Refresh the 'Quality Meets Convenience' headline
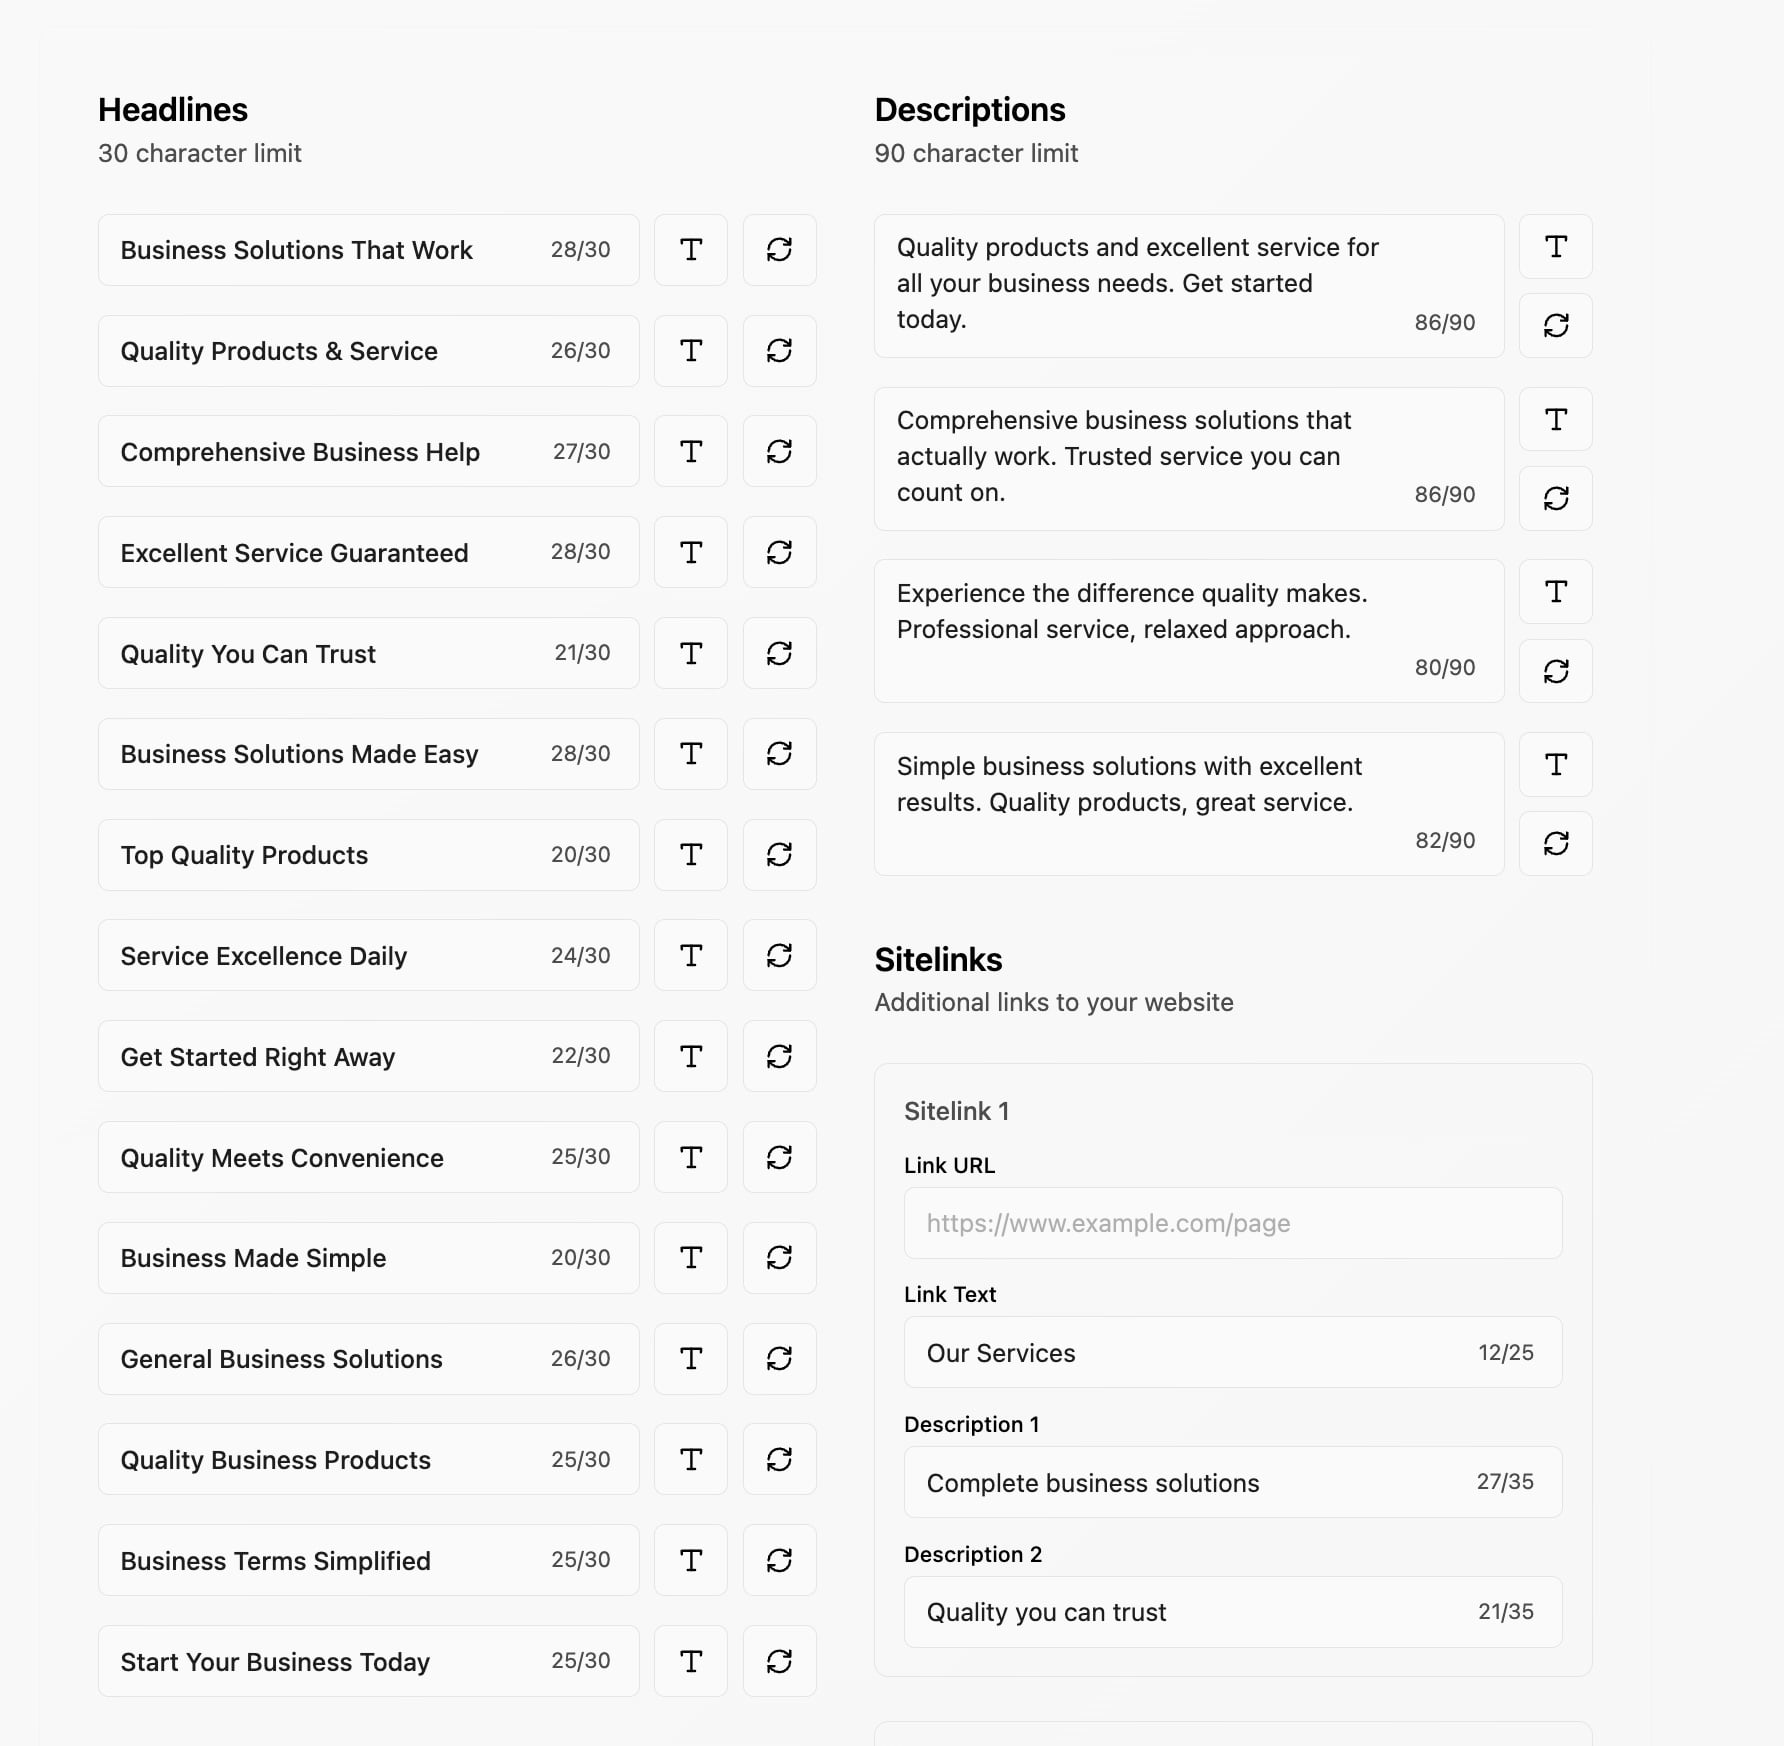The width and height of the screenshot is (1784, 1746). pos(779,1158)
